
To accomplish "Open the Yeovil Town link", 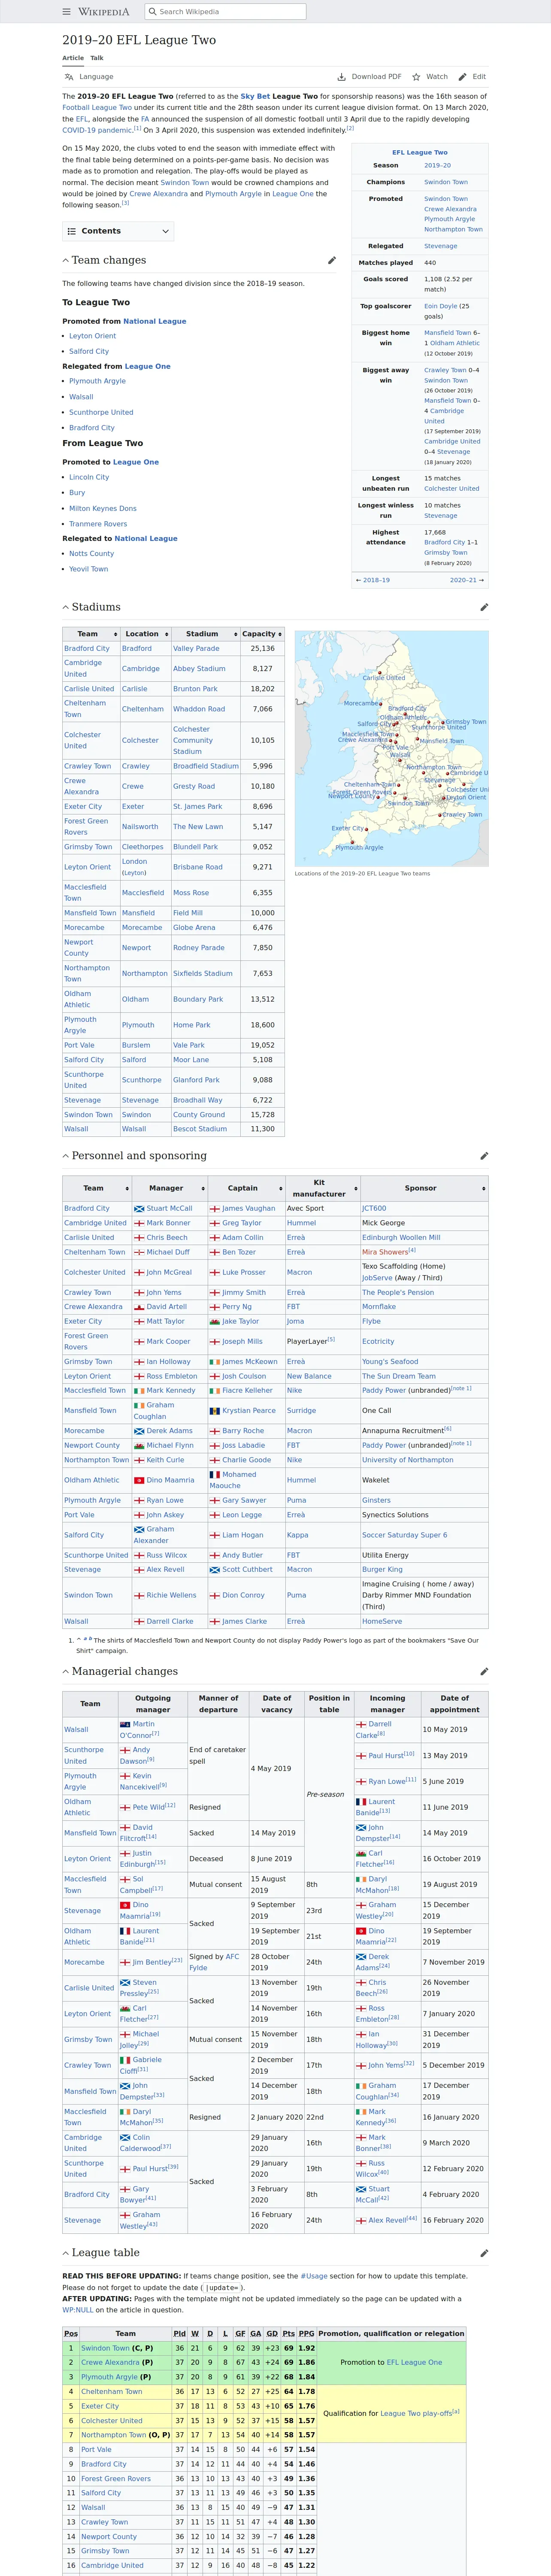I will click(x=89, y=569).
